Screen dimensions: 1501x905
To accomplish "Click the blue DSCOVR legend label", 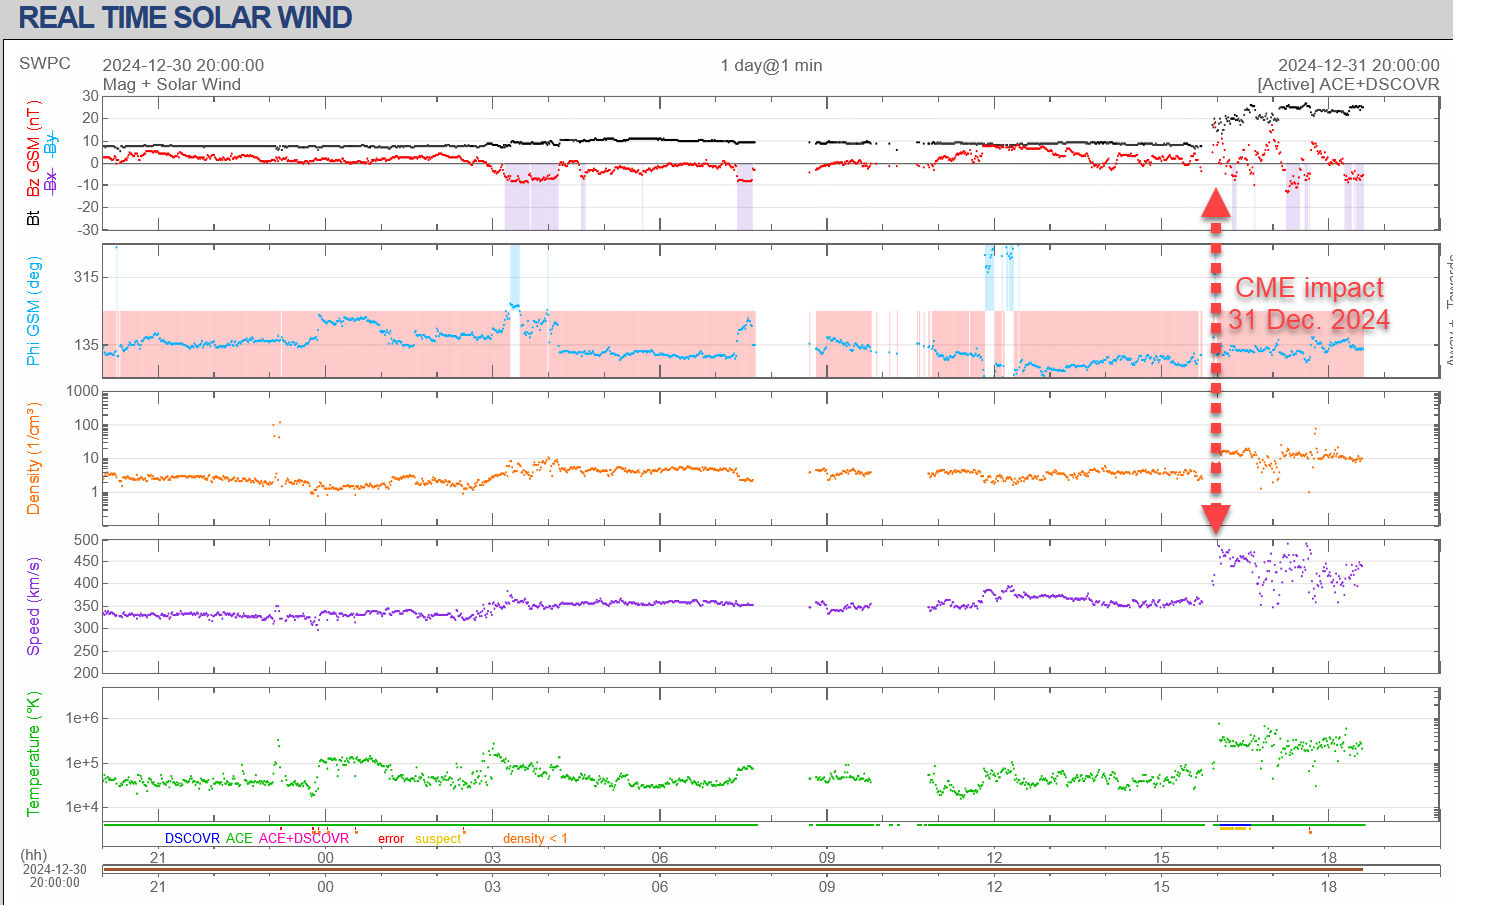I will click(x=192, y=838).
